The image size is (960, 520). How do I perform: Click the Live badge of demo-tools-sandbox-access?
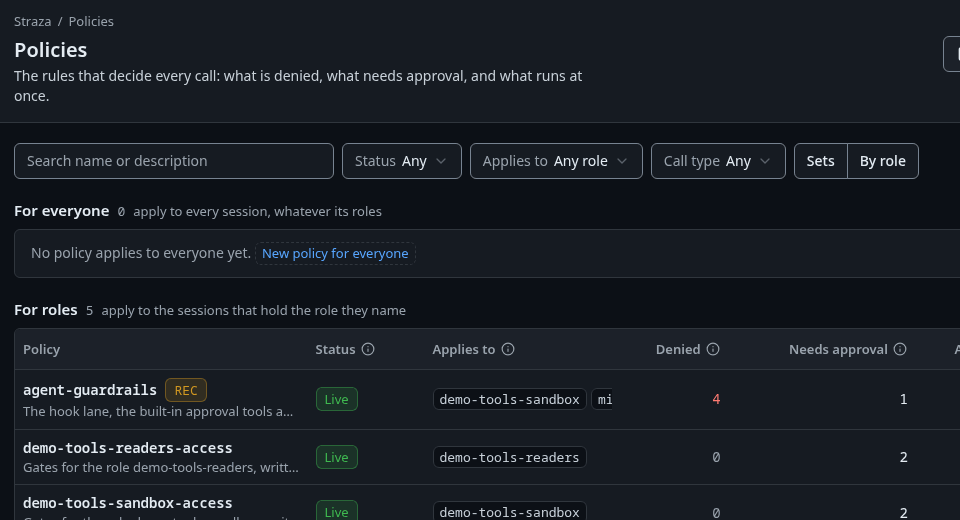tap(337, 511)
